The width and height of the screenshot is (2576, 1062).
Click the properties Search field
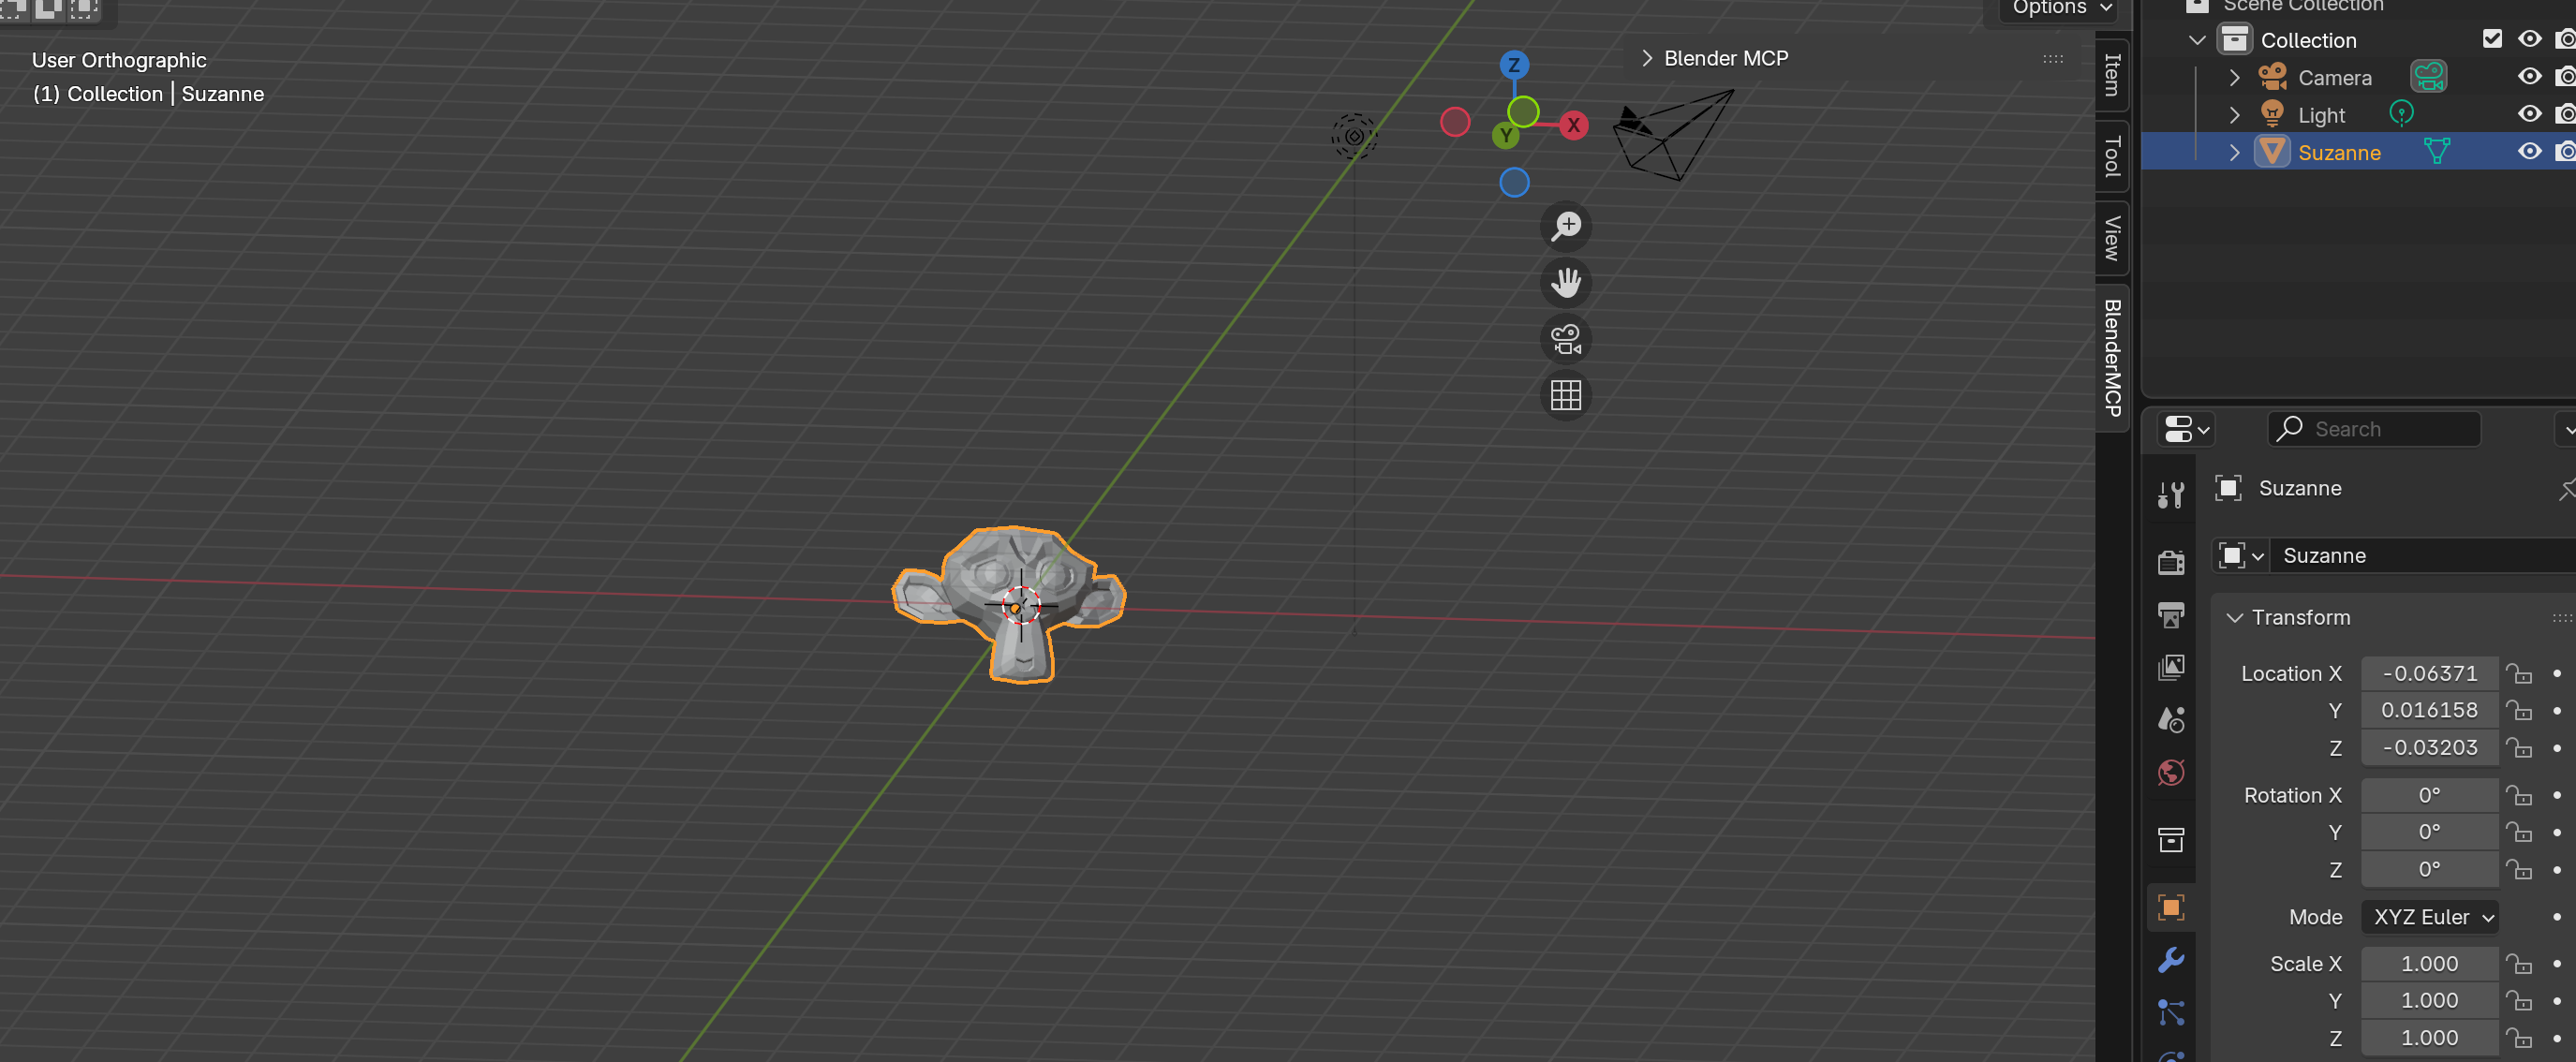coord(2374,428)
